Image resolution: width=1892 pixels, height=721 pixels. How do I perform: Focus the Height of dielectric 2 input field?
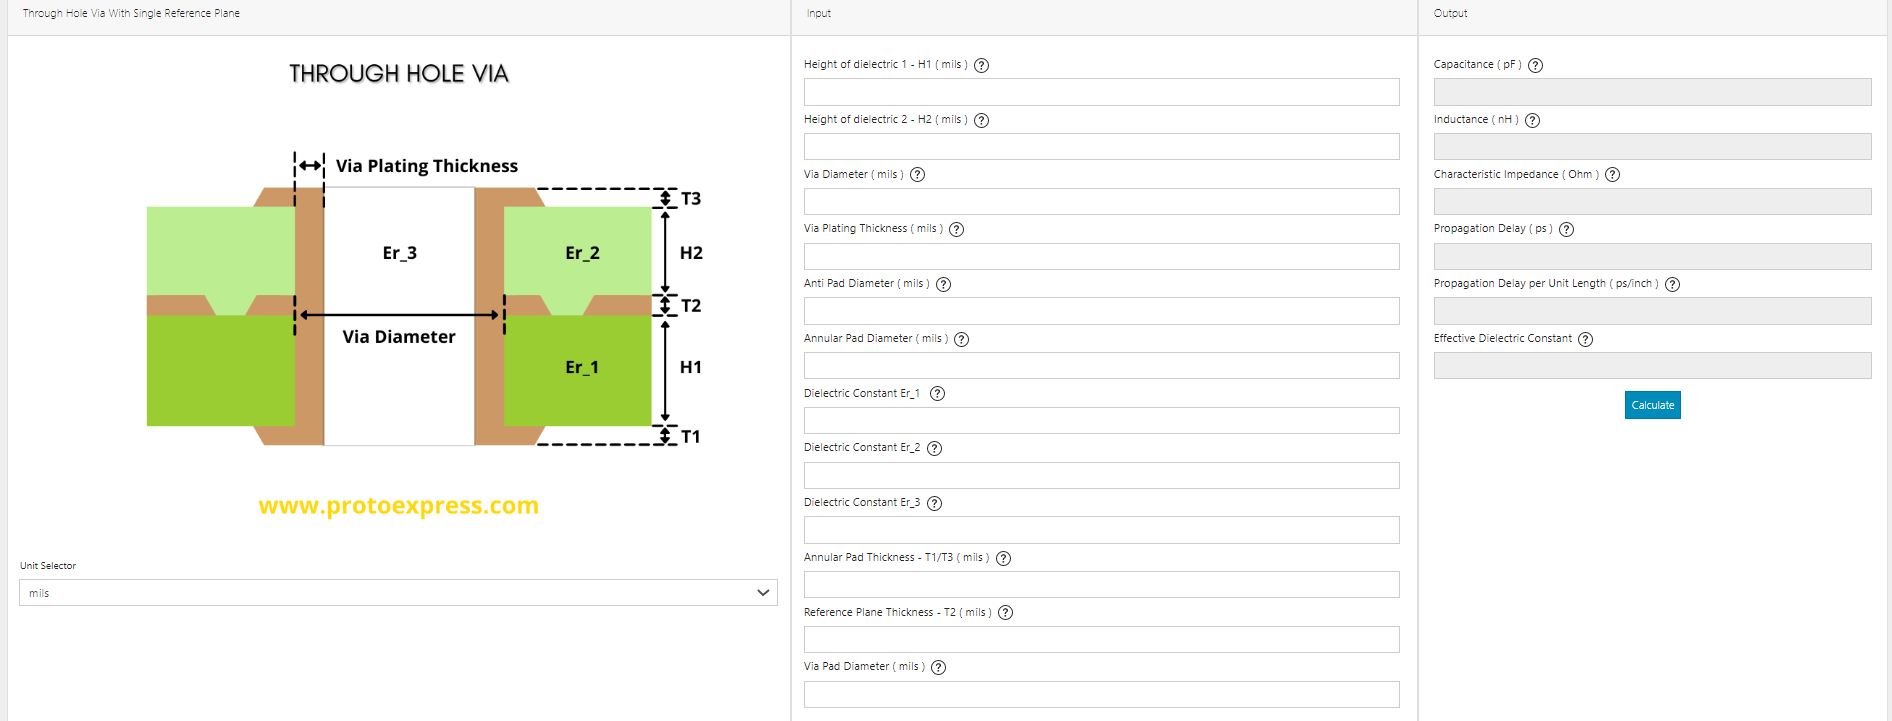tap(1101, 147)
